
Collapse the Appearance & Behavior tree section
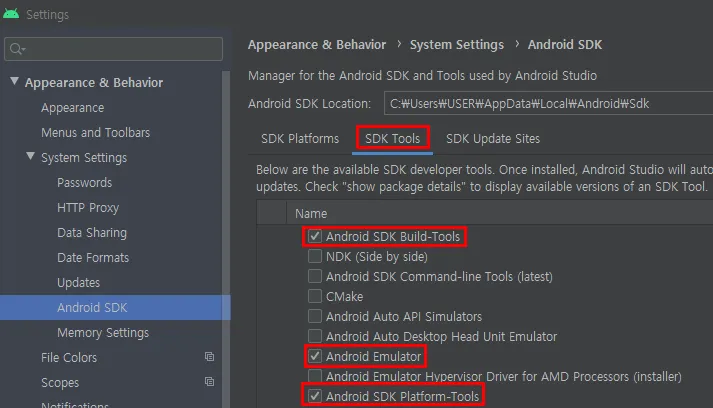tap(13, 82)
